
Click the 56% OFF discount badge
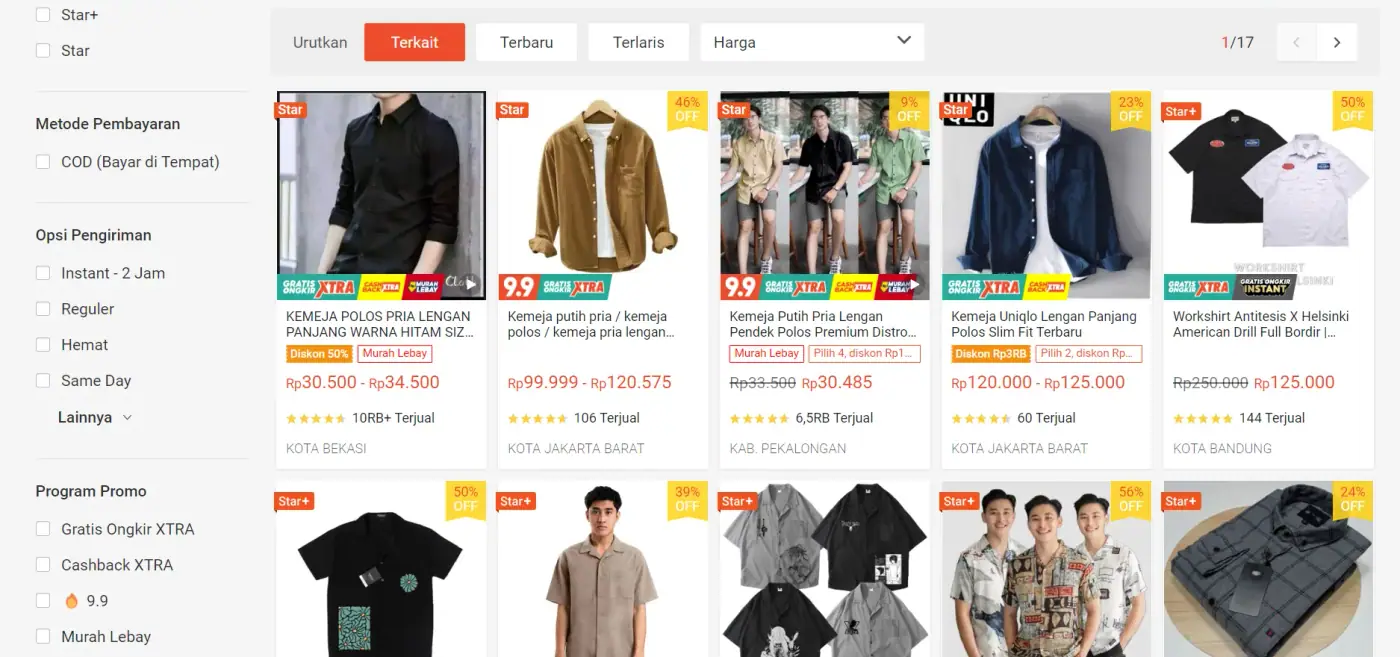(x=1131, y=499)
